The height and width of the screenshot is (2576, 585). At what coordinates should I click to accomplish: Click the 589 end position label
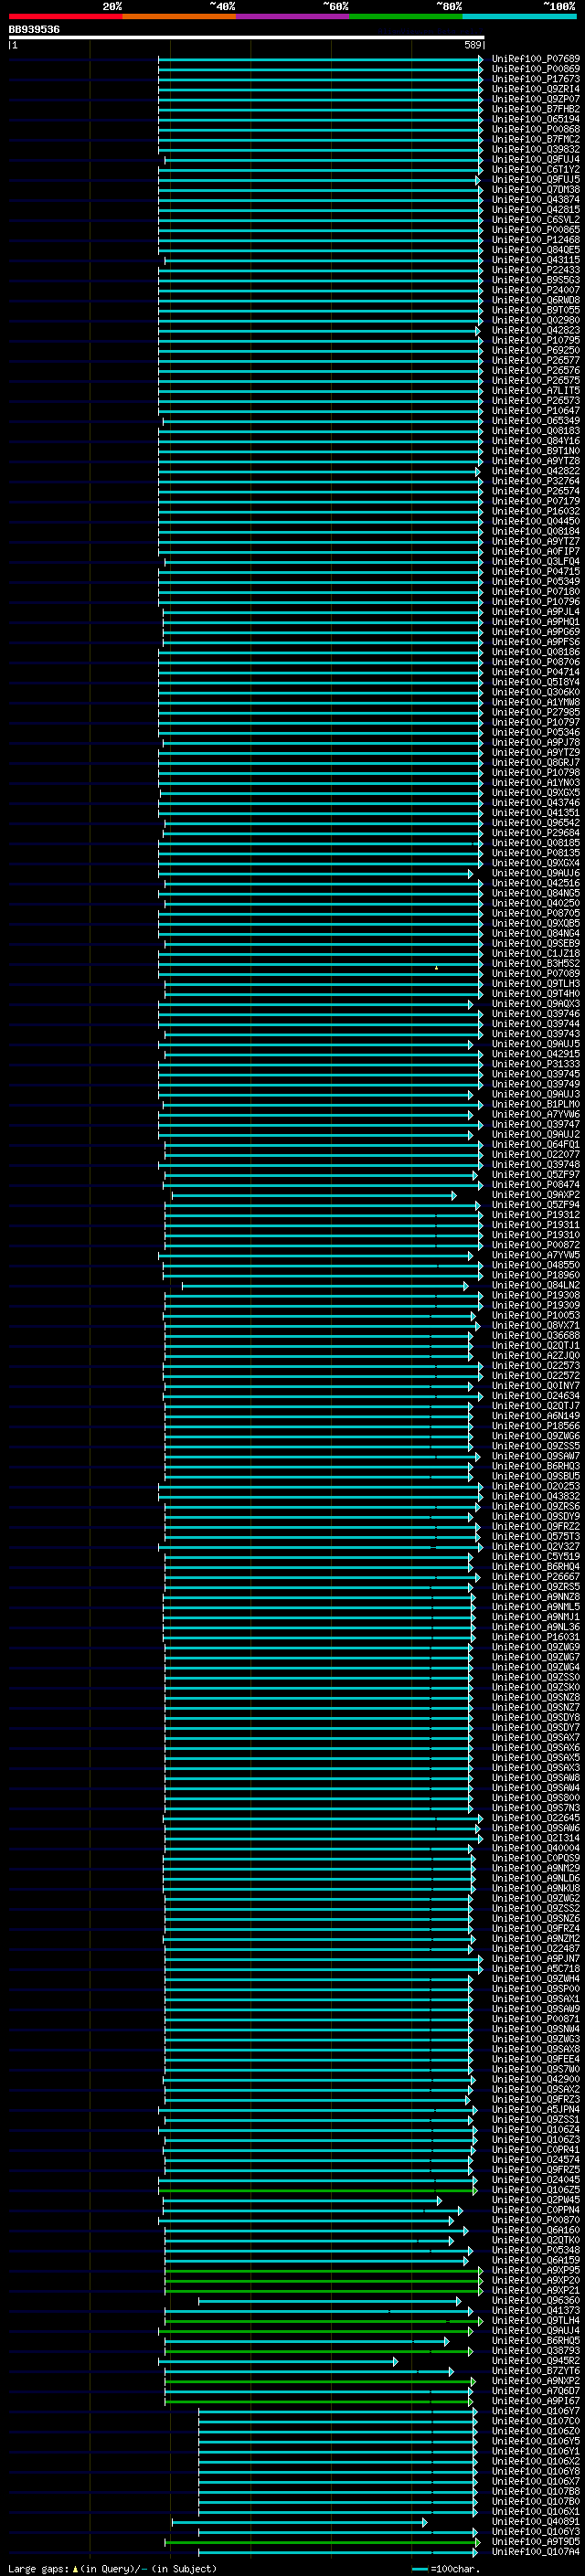click(x=473, y=45)
